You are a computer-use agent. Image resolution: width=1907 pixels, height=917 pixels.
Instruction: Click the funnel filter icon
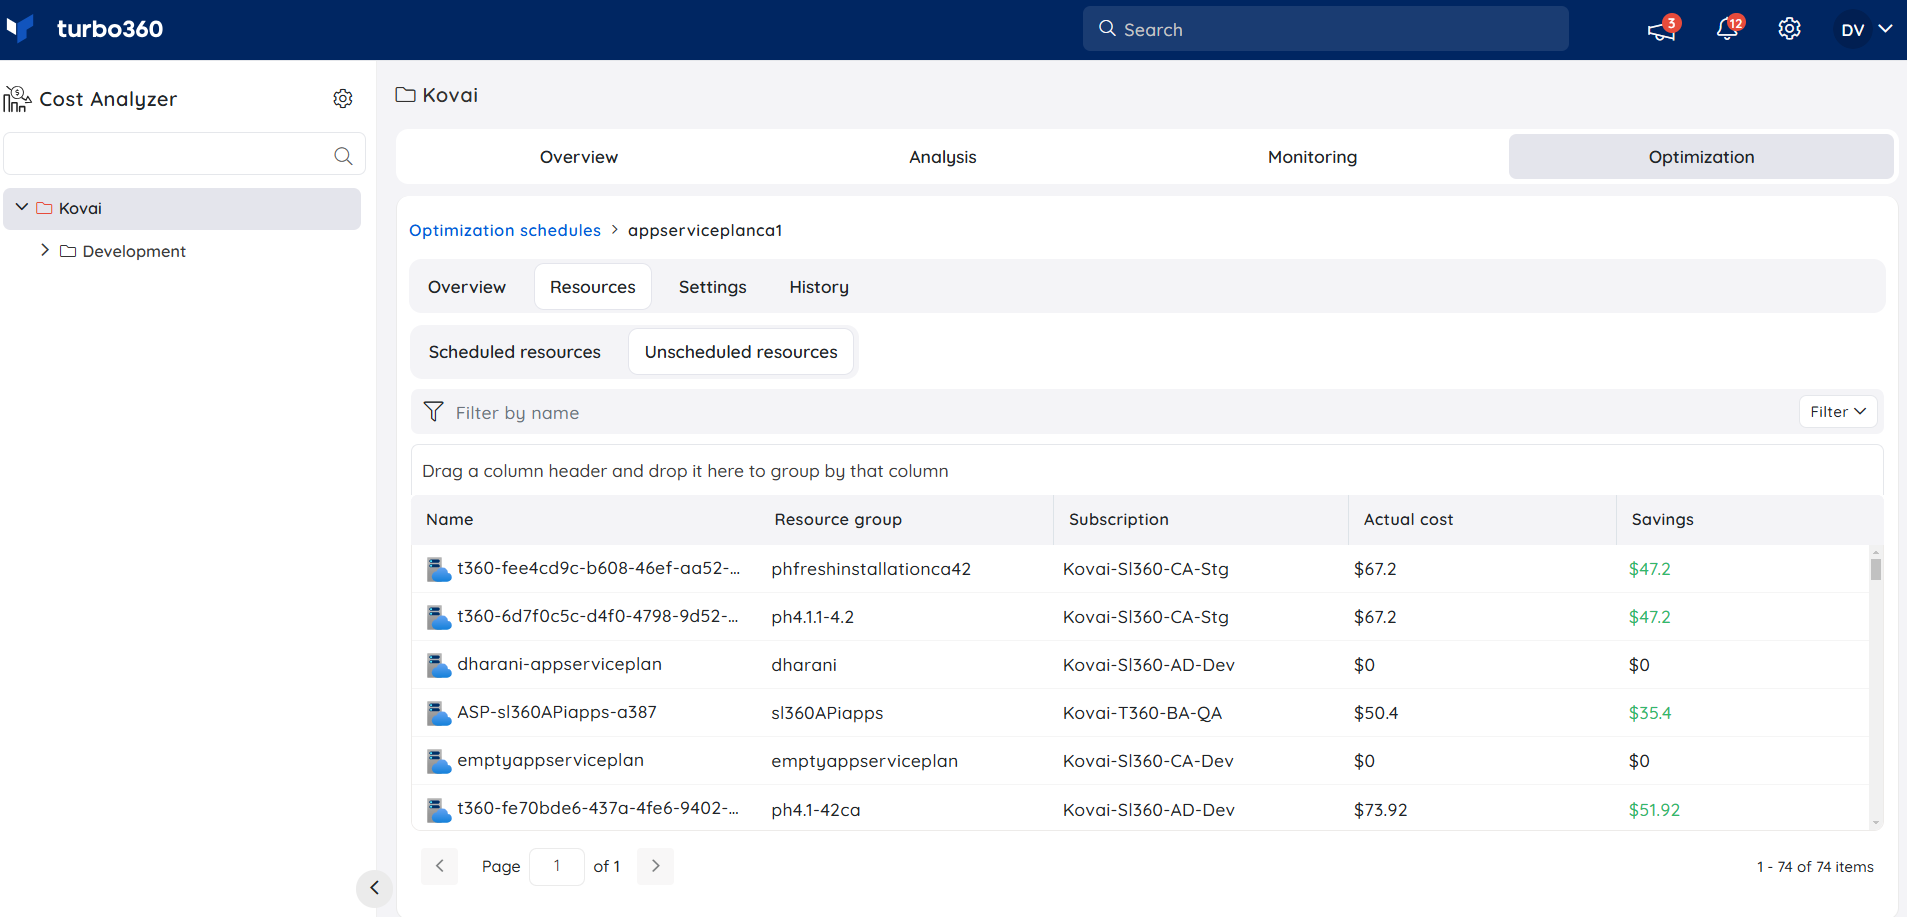[433, 412]
